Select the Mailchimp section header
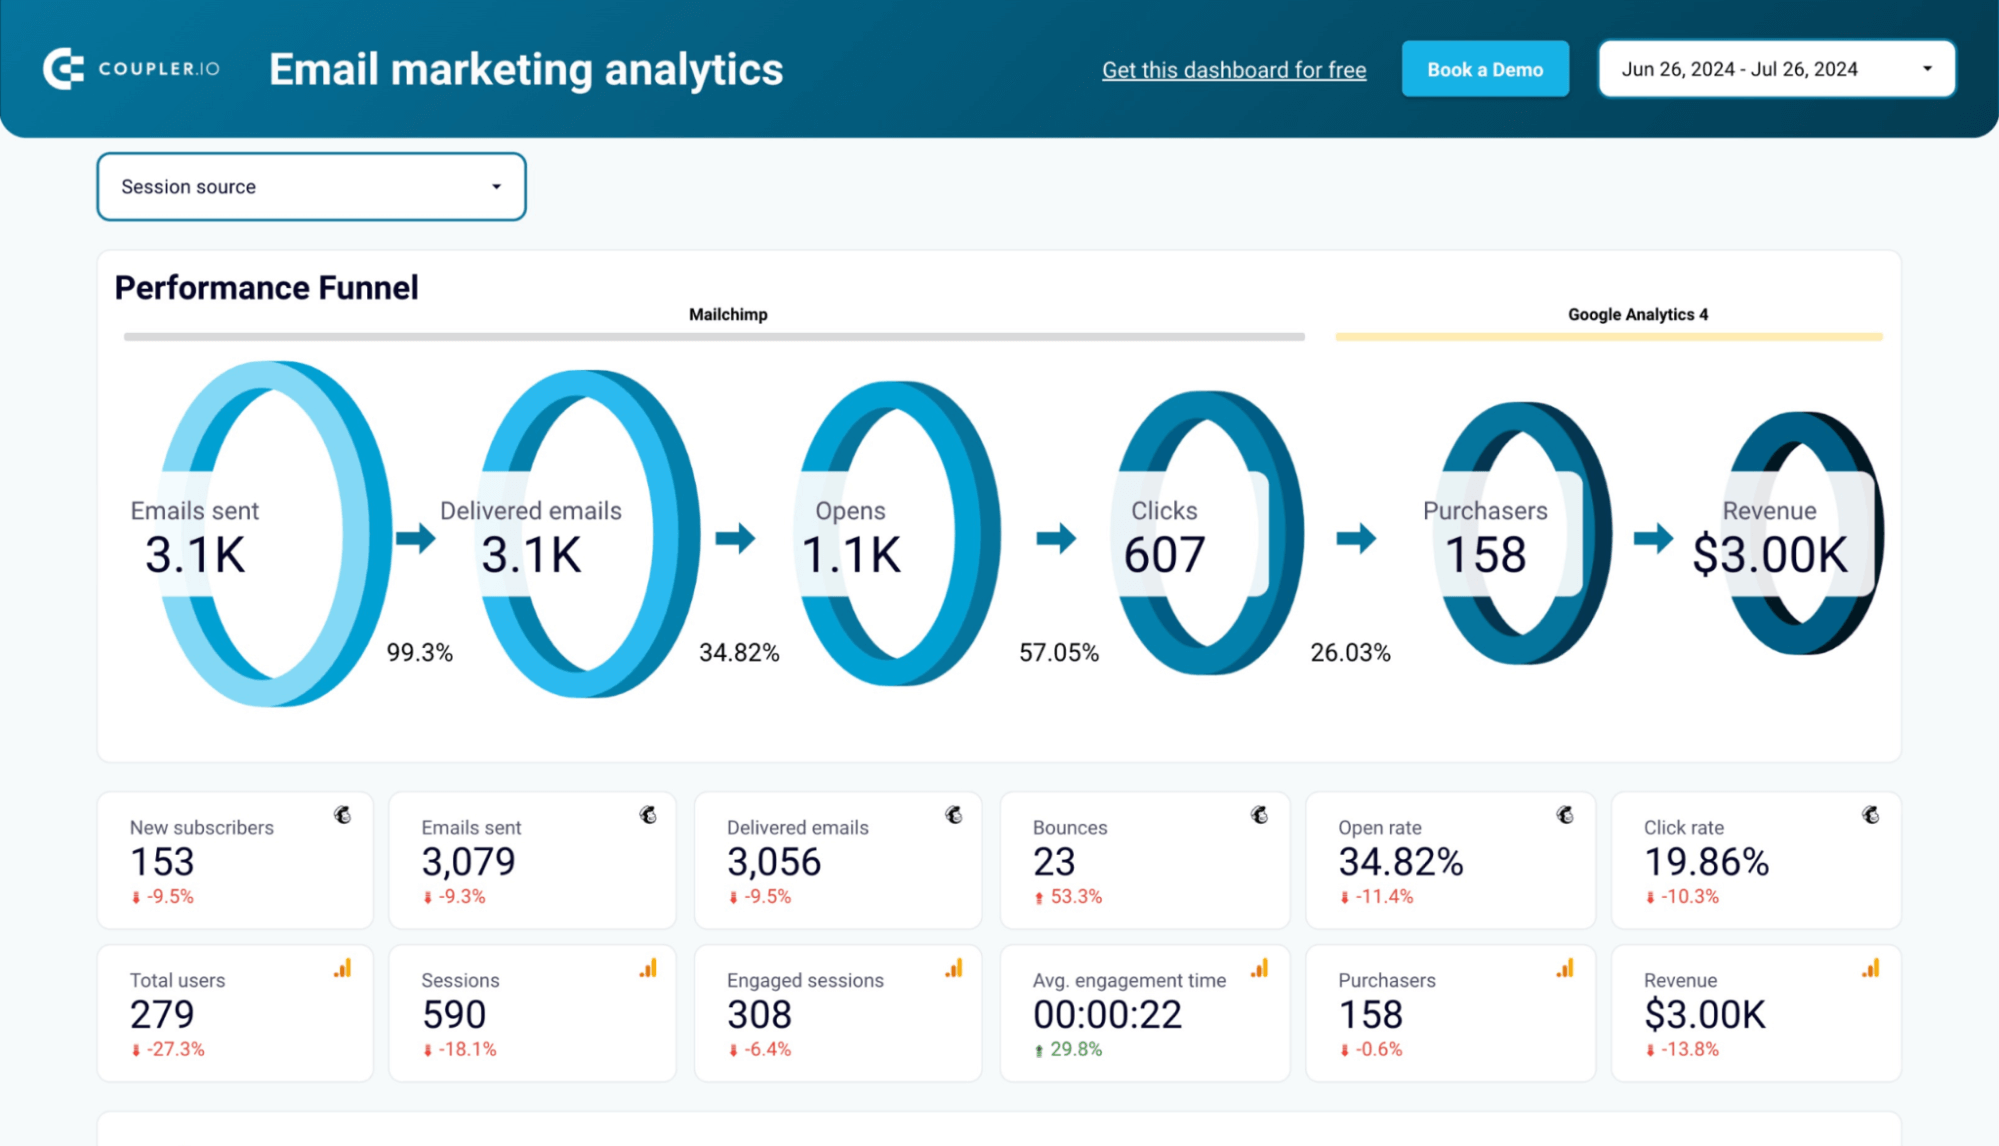This screenshot has width=1999, height=1146. pyautogui.click(x=727, y=313)
